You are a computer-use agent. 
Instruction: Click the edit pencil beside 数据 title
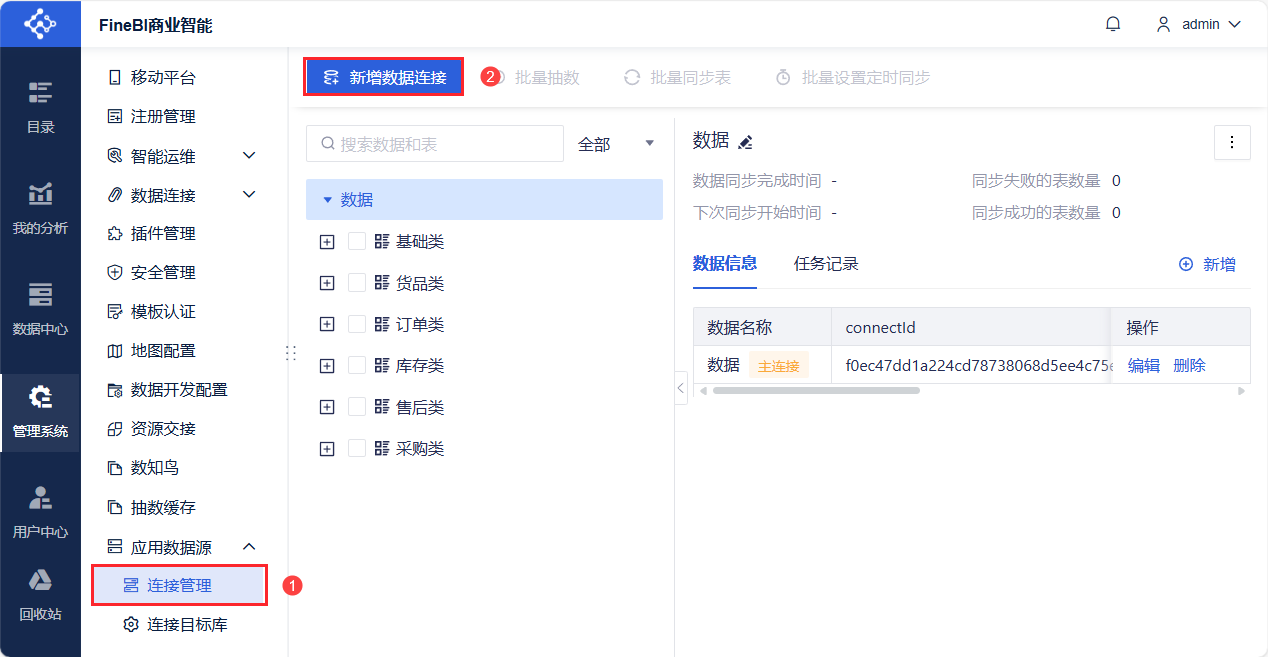pyautogui.click(x=745, y=142)
